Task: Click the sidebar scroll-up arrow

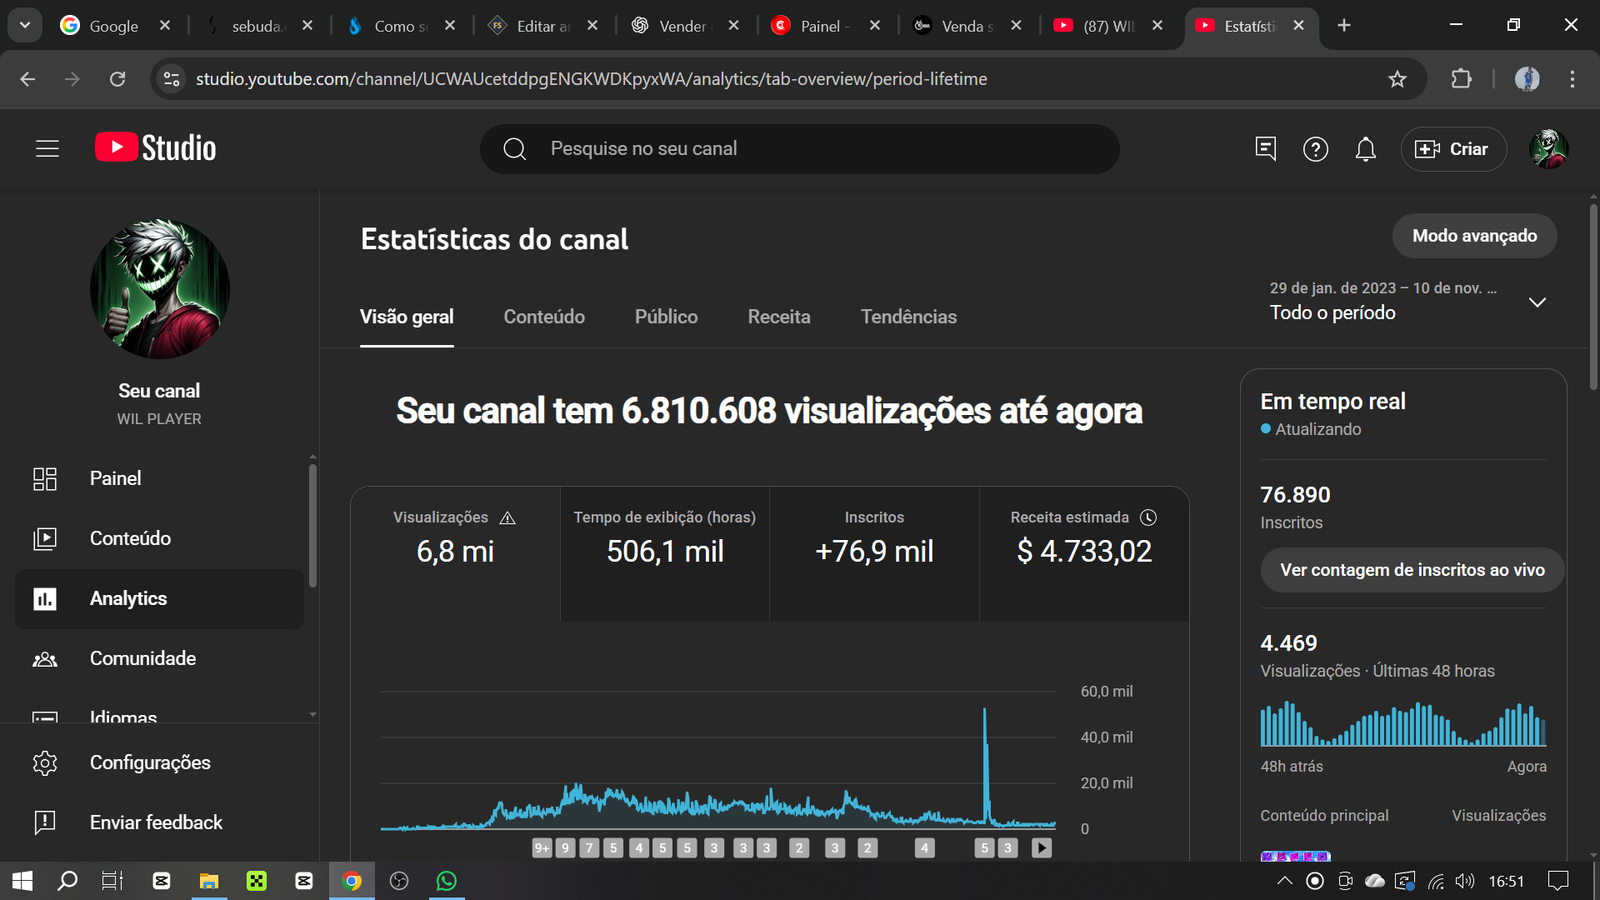Action: 312,457
